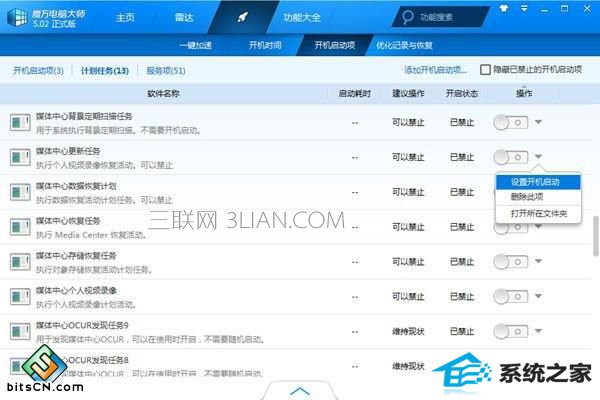Click the icon of 媒体中心存储恢复任务
This screenshot has width=600, height=400.
pyautogui.click(x=20, y=262)
